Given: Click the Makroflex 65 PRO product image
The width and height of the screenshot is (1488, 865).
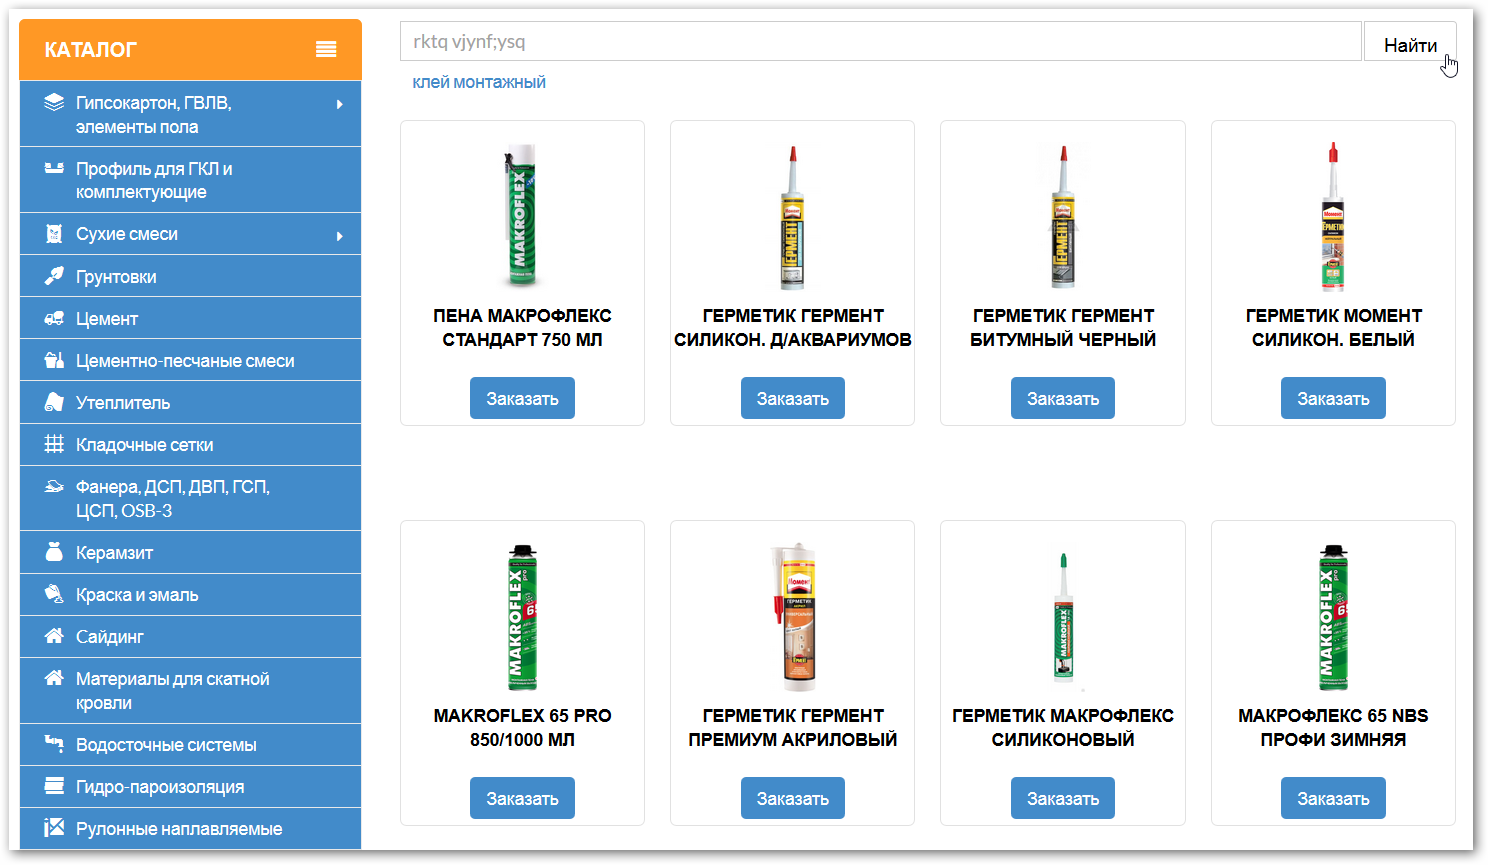Looking at the screenshot, I should [x=522, y=617].
